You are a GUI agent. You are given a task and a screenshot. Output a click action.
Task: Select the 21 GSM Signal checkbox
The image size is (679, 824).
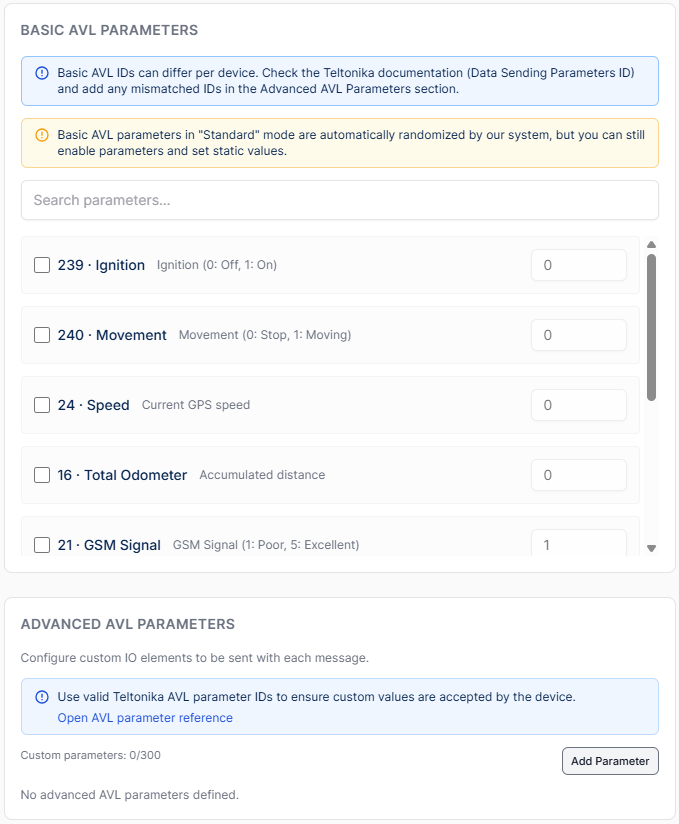42,545
